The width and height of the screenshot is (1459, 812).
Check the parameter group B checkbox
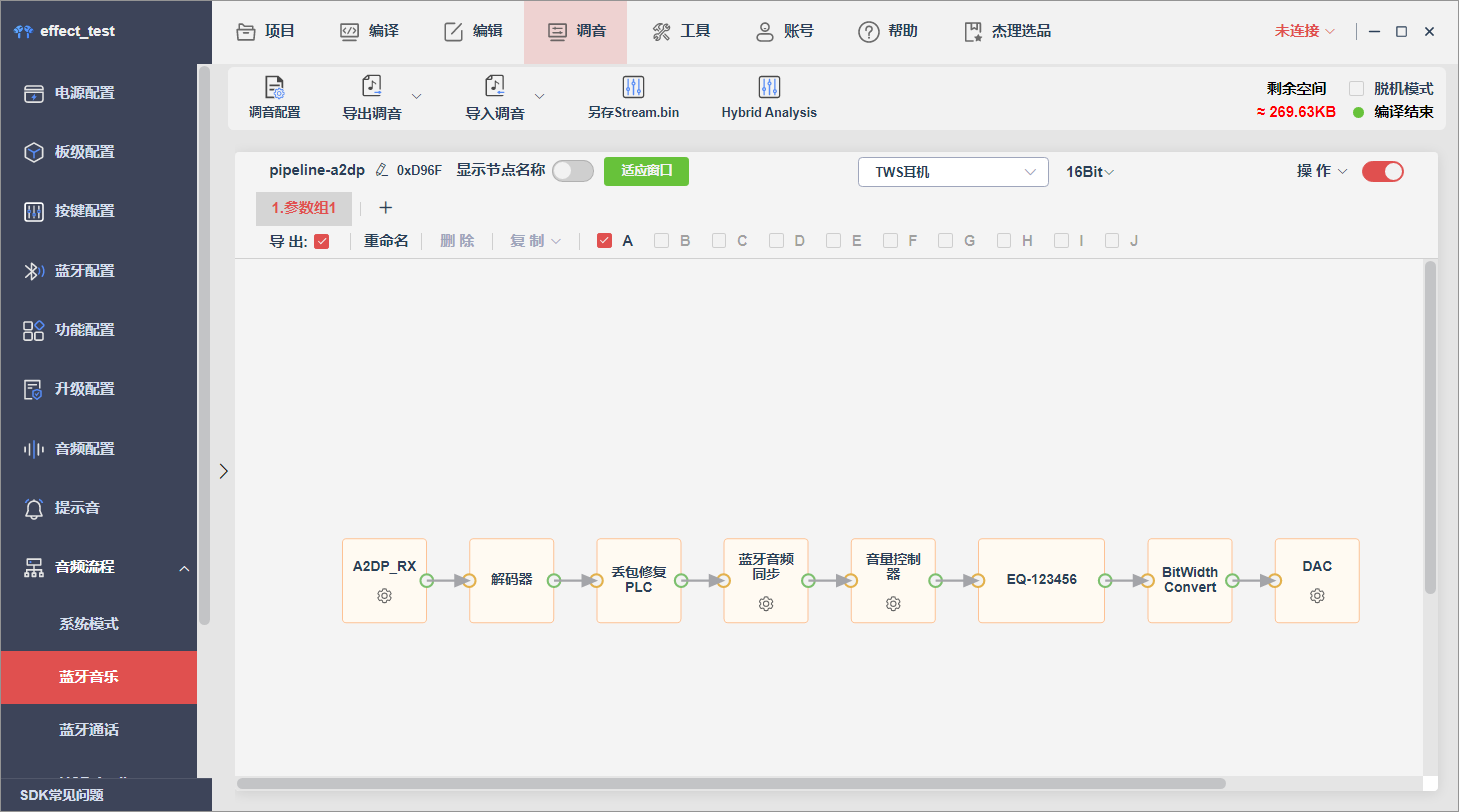[x=661, y=241]
